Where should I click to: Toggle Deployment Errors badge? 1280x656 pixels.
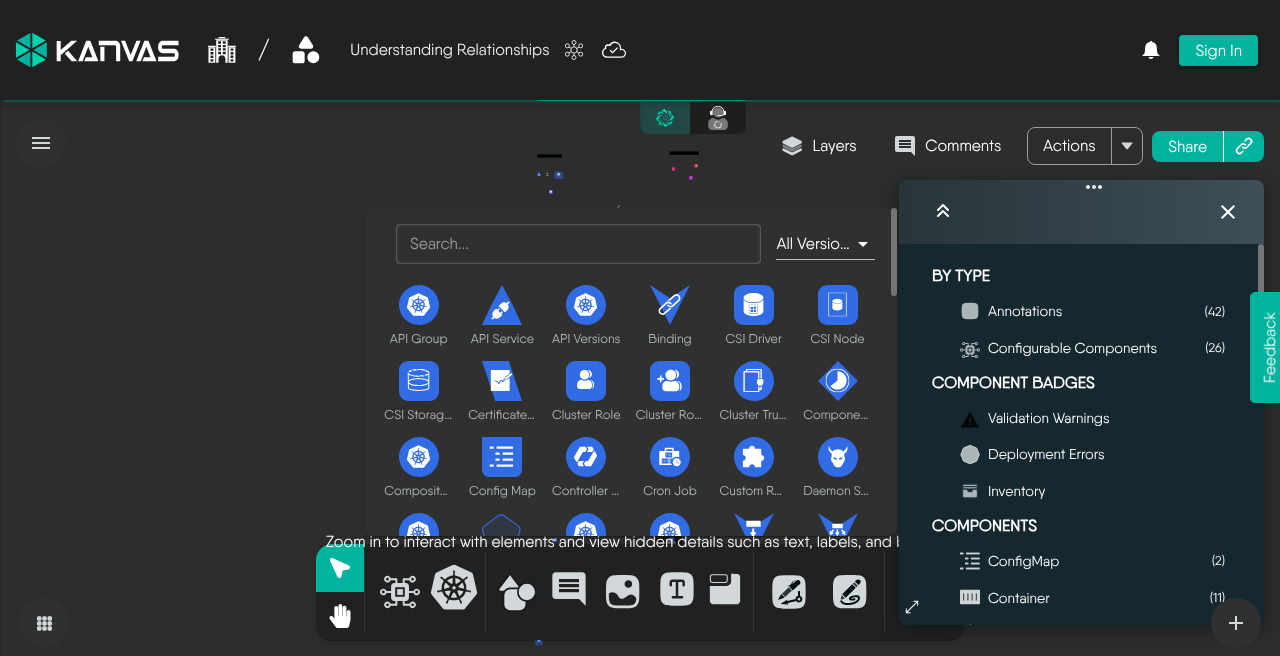point(969,455)
